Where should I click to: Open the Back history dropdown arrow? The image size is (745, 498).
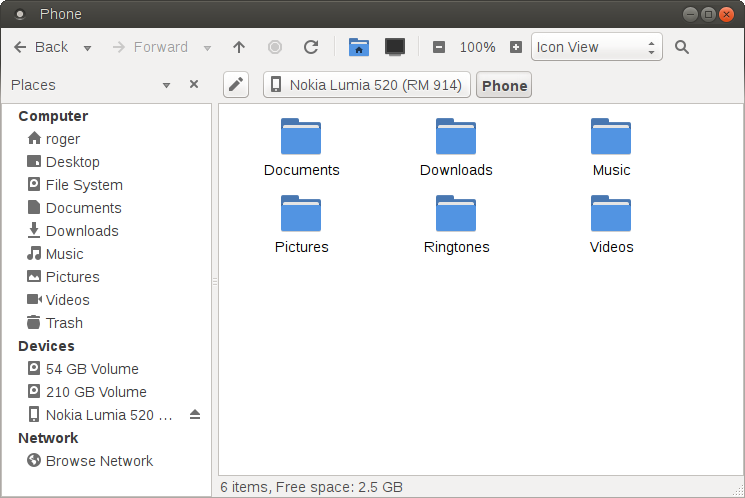pyautogui.click(x=87, y=48)
